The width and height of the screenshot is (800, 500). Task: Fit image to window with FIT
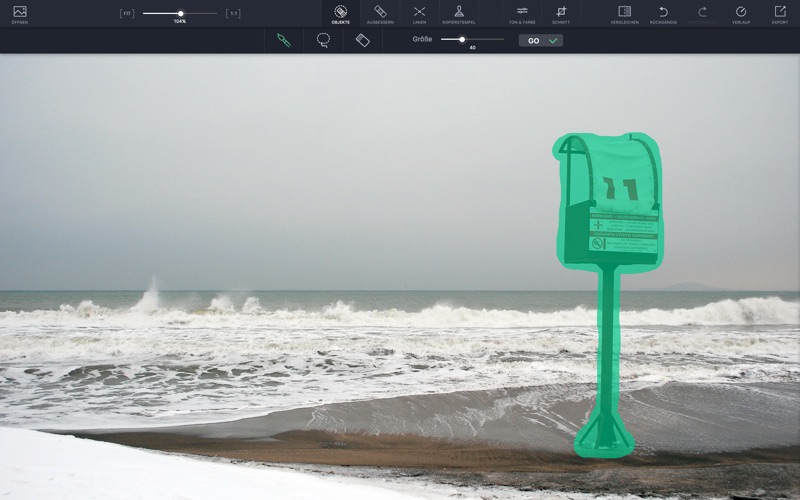[127, 14]
